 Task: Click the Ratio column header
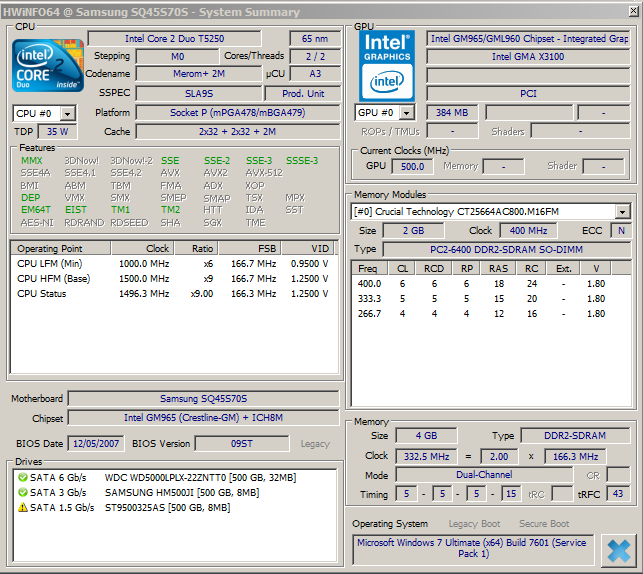point(197,248)
